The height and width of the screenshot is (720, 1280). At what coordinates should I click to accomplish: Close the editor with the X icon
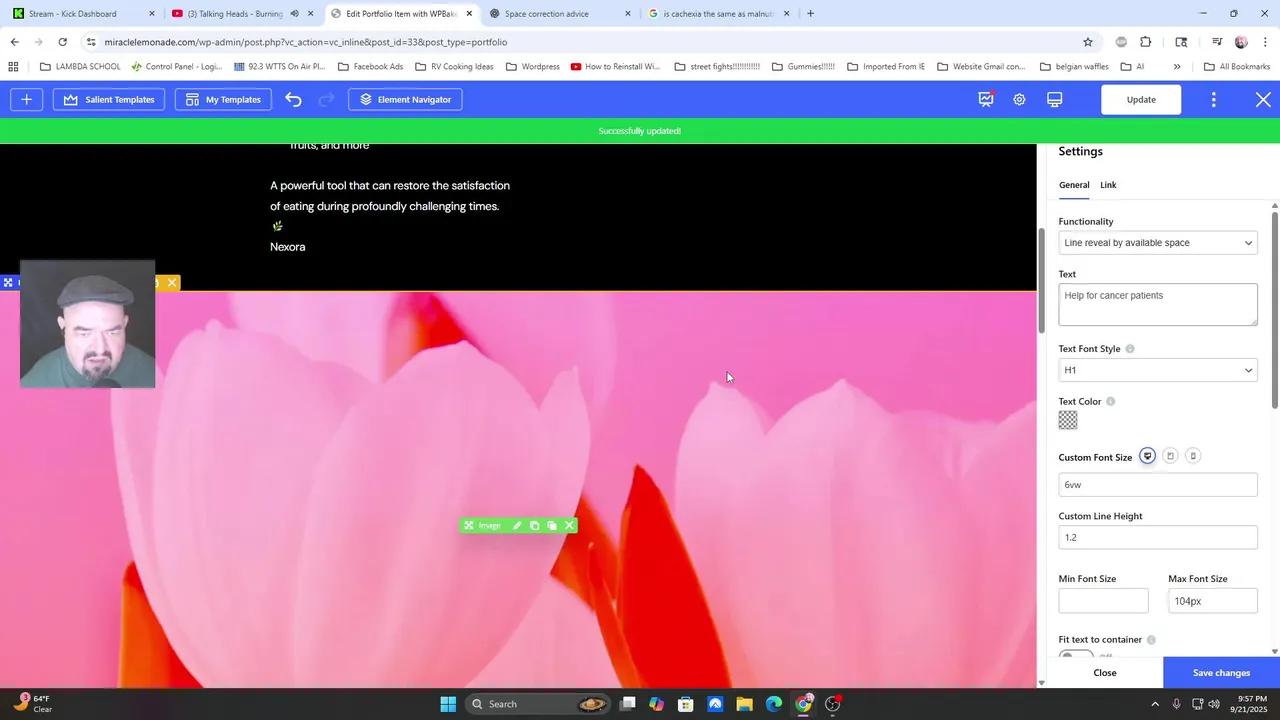tap(1263, 99)
